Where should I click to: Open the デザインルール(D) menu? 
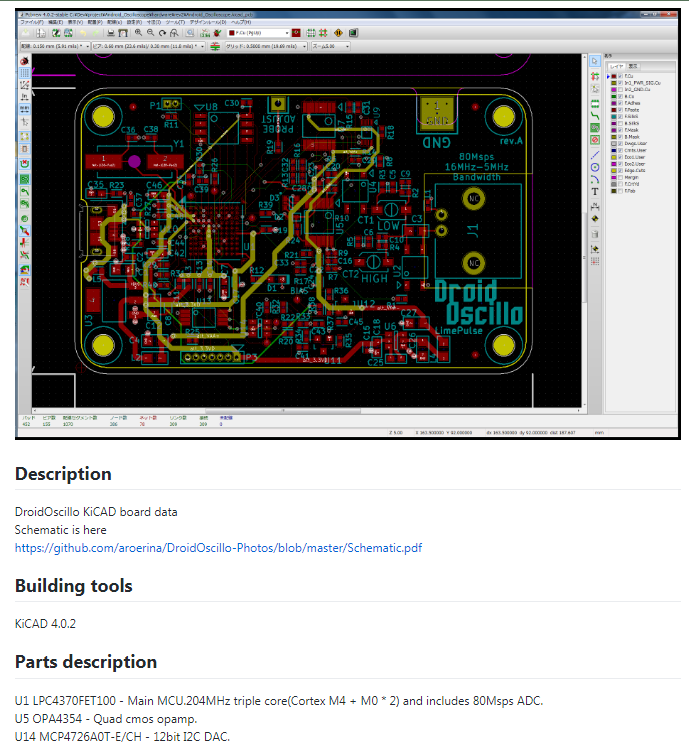(x=208, y=22)
